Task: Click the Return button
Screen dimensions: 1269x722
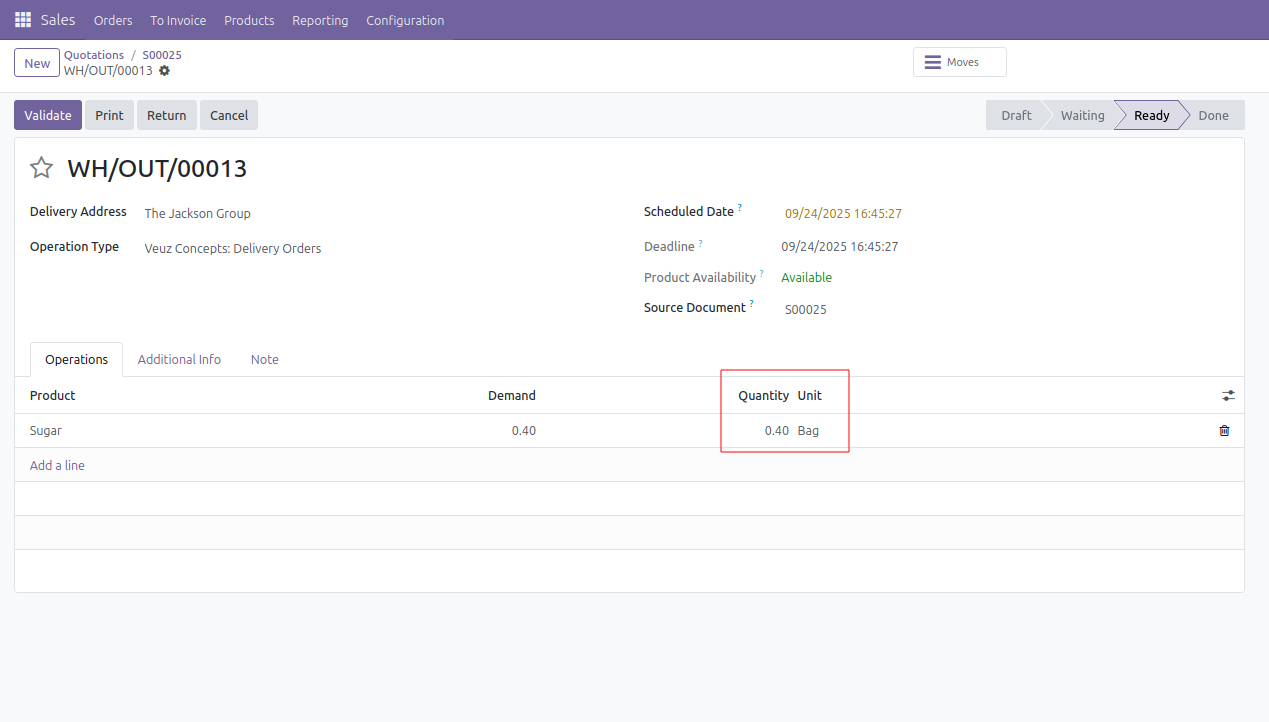Action: [x=166, y=115]
